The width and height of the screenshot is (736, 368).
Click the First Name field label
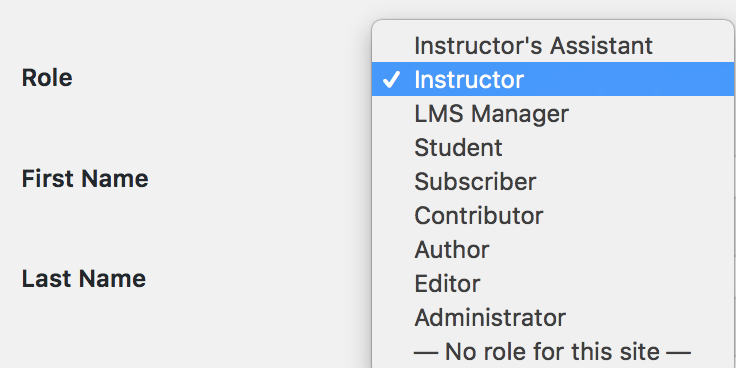pos(85,179)
